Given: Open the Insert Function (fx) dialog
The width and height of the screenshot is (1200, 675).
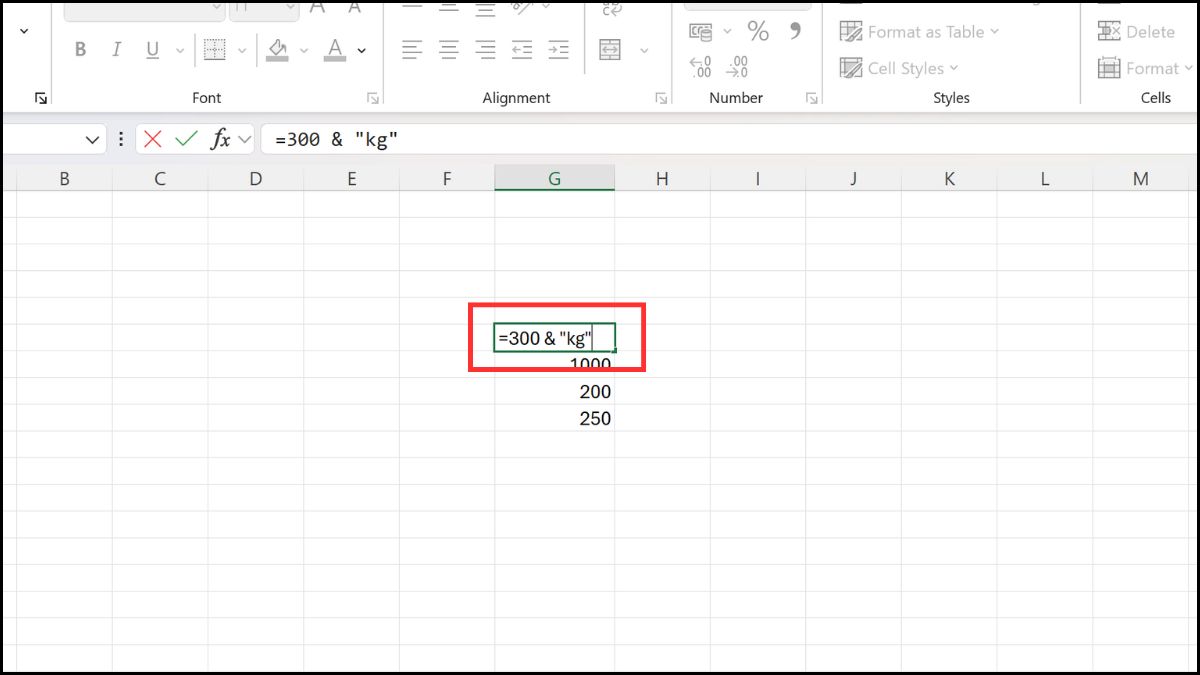Looking at the screenshot, I should click(222, 139).
